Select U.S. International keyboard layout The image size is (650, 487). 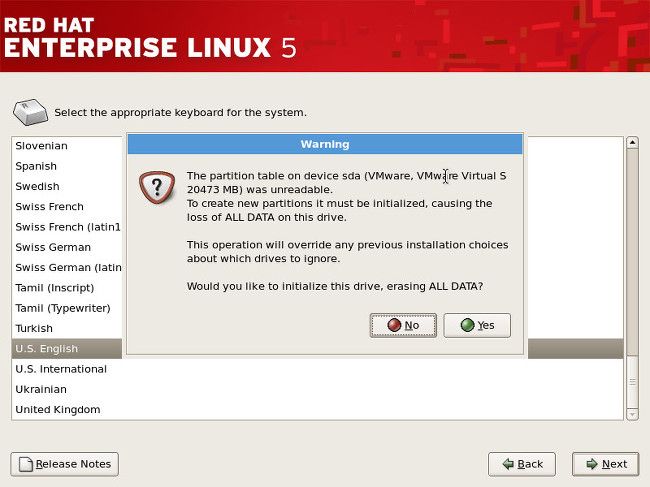point(318,369)
